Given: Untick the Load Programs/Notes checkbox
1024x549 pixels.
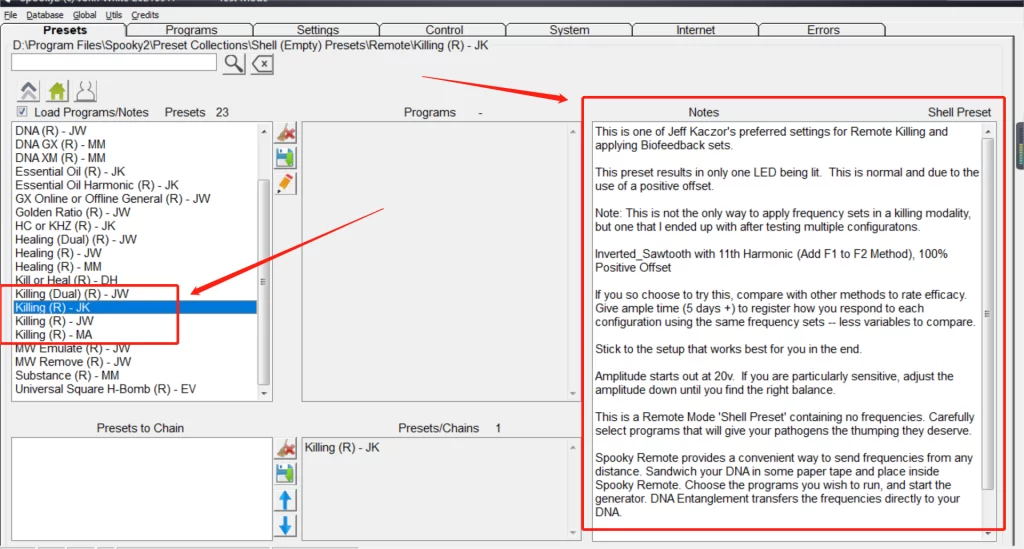Looking at the screenshot, I should (x=22, y=112).
